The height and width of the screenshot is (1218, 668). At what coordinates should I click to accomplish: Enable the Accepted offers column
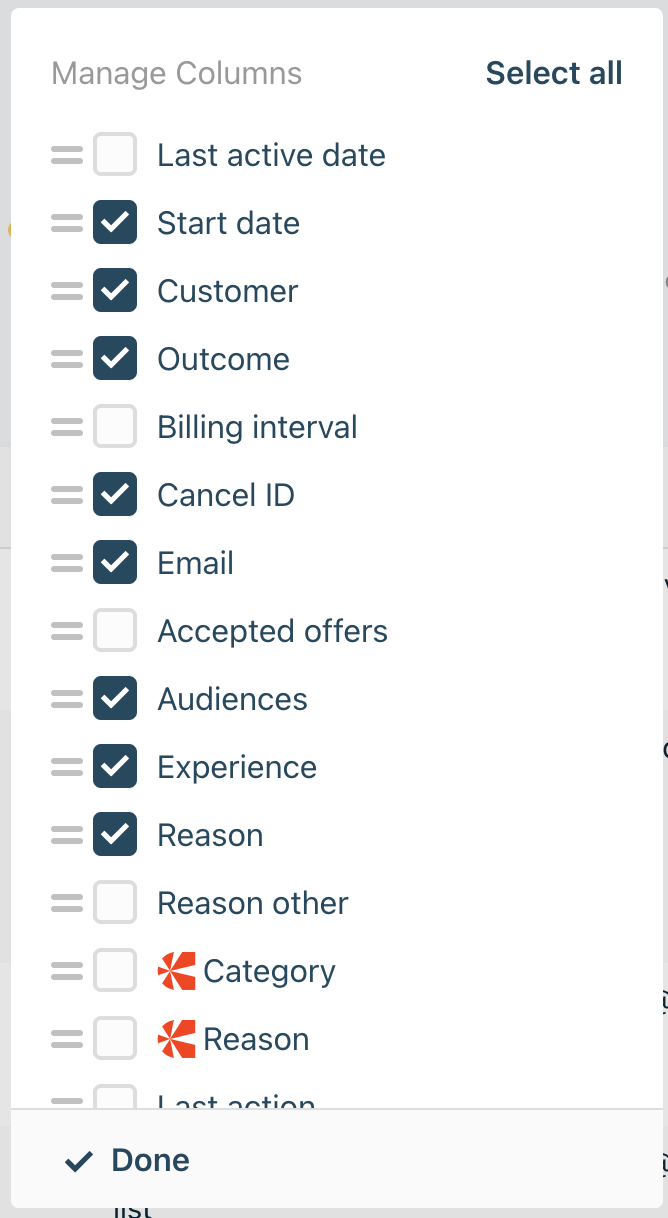(x=115, y=631)
